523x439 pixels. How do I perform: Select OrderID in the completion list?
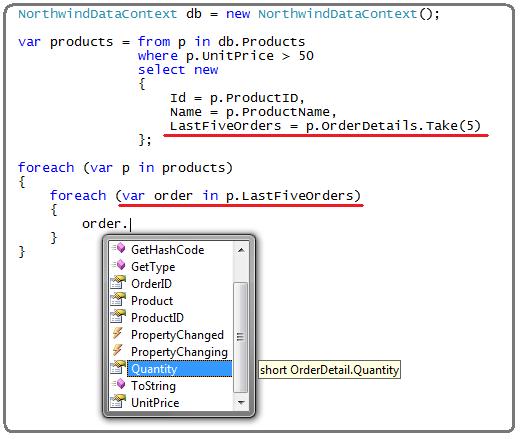click(x=151, y=284)
